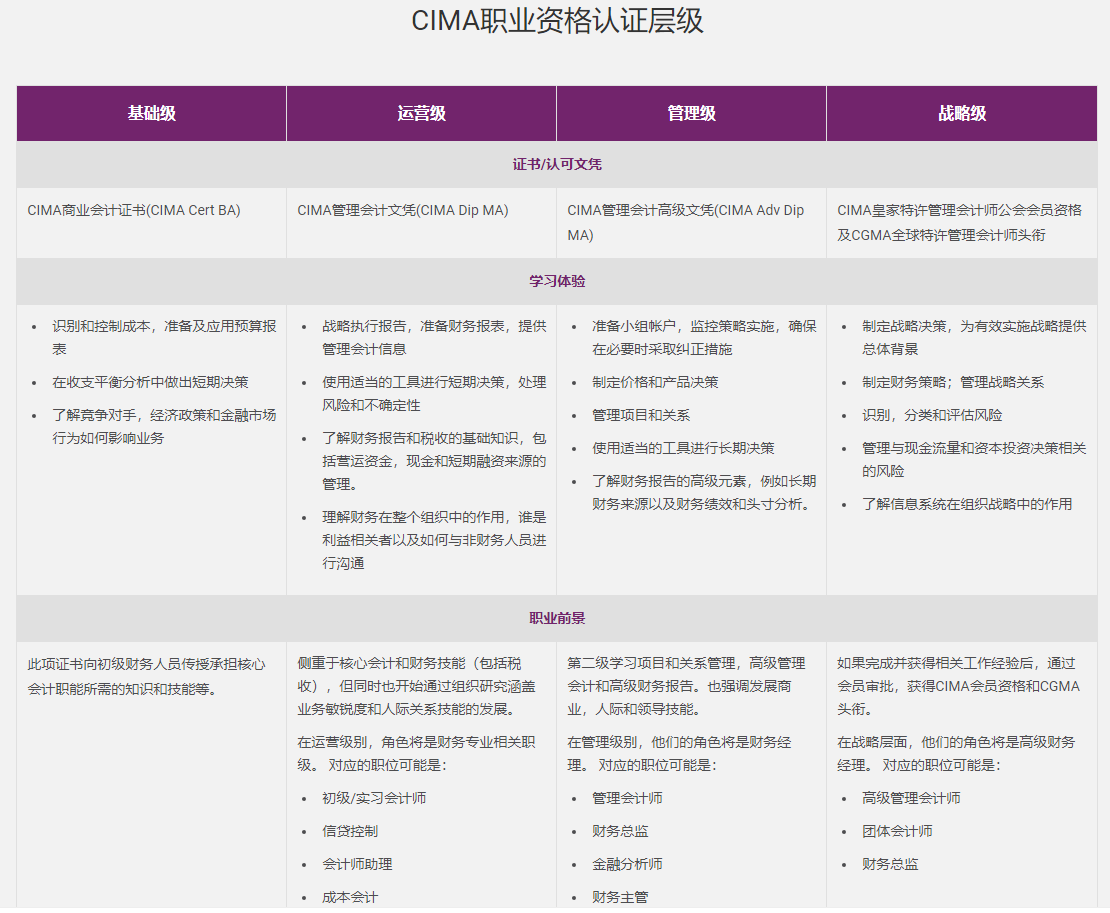Image resolution: width=1110 pixels, height=913 pixels.
Task: Click the "学习体验" section row
Action: 557,281
